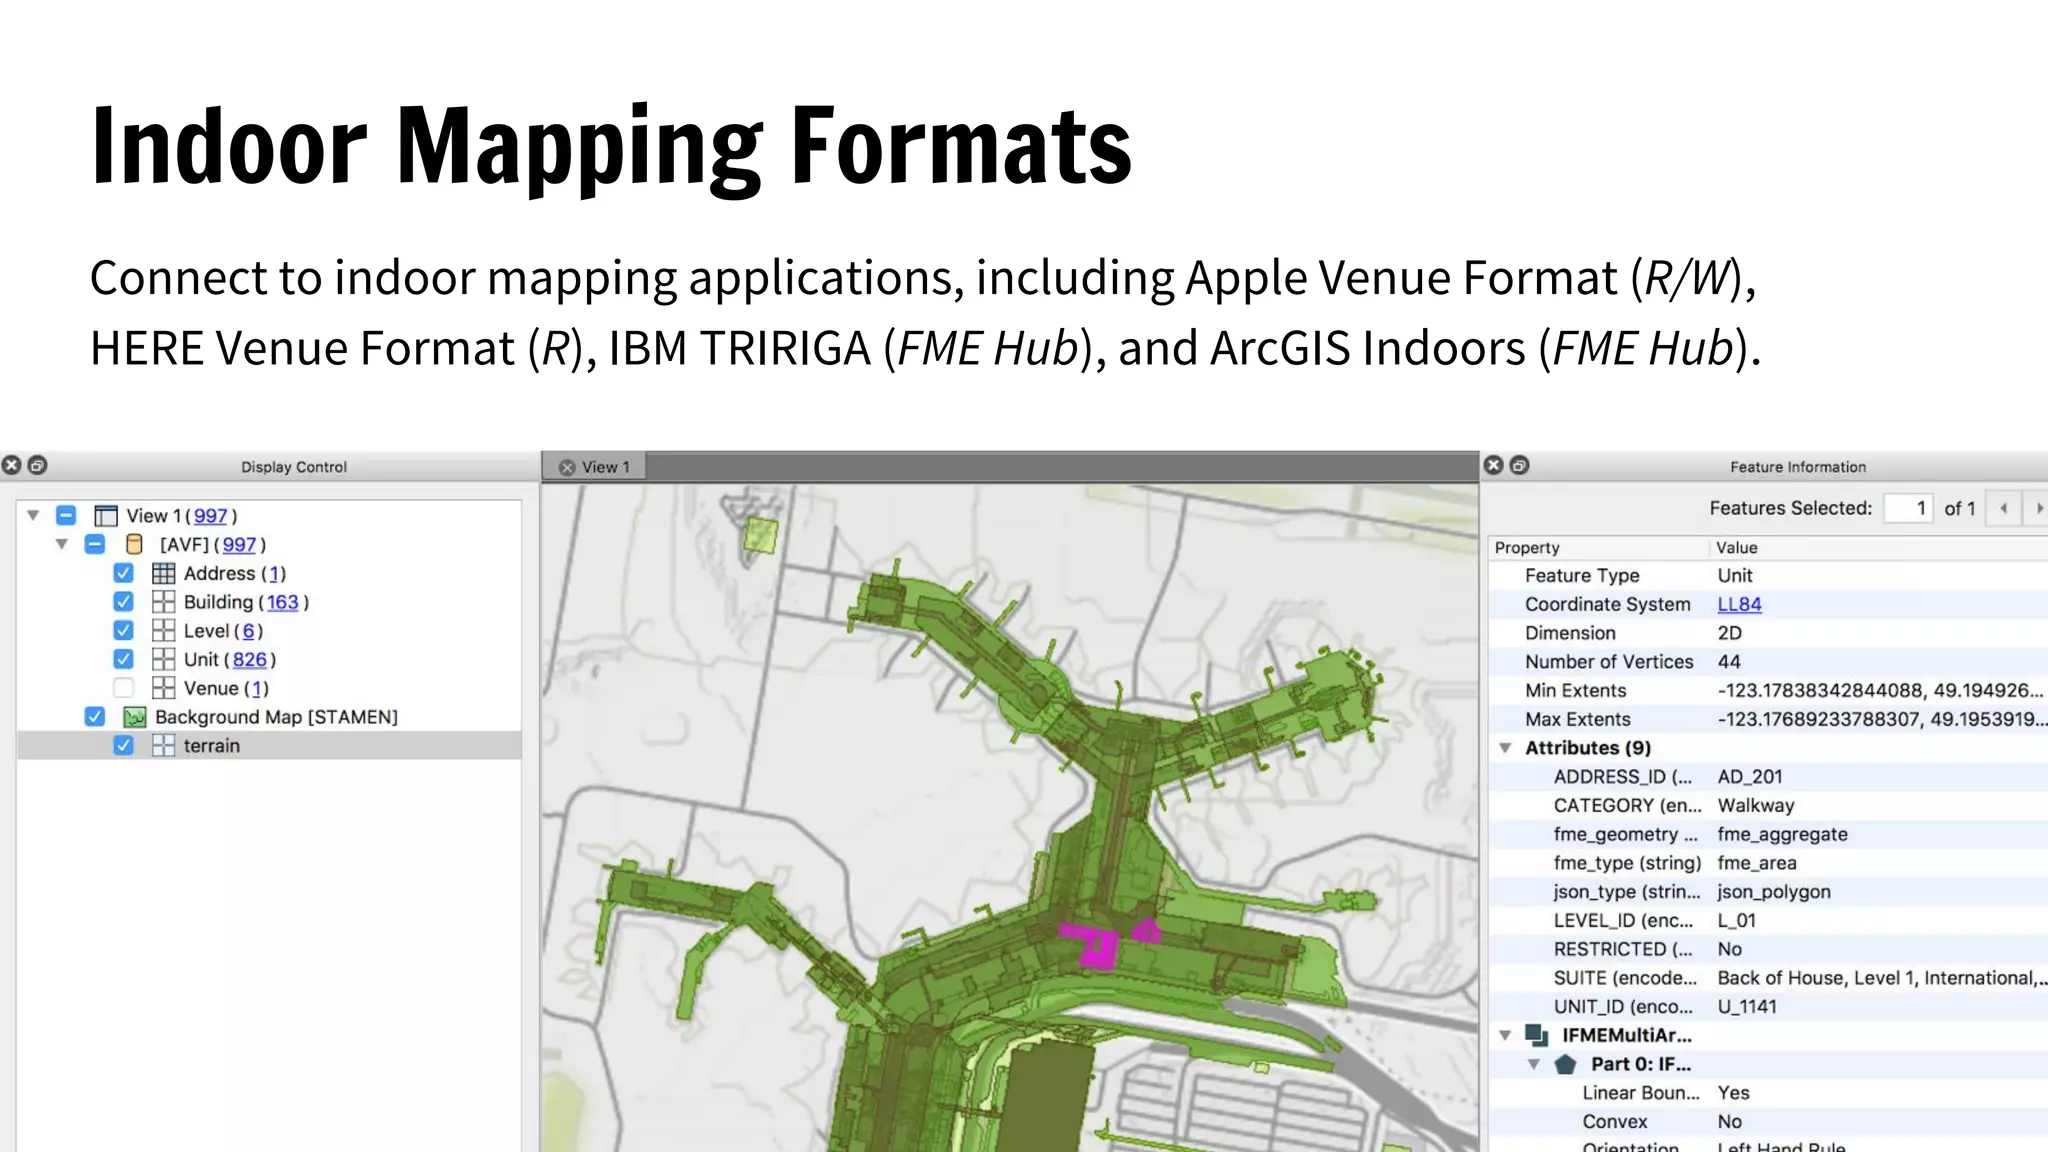This screenshot has height=1152, width=2048.
Task: Disable Background Map STAMEN checkbox
Action: 95,717
